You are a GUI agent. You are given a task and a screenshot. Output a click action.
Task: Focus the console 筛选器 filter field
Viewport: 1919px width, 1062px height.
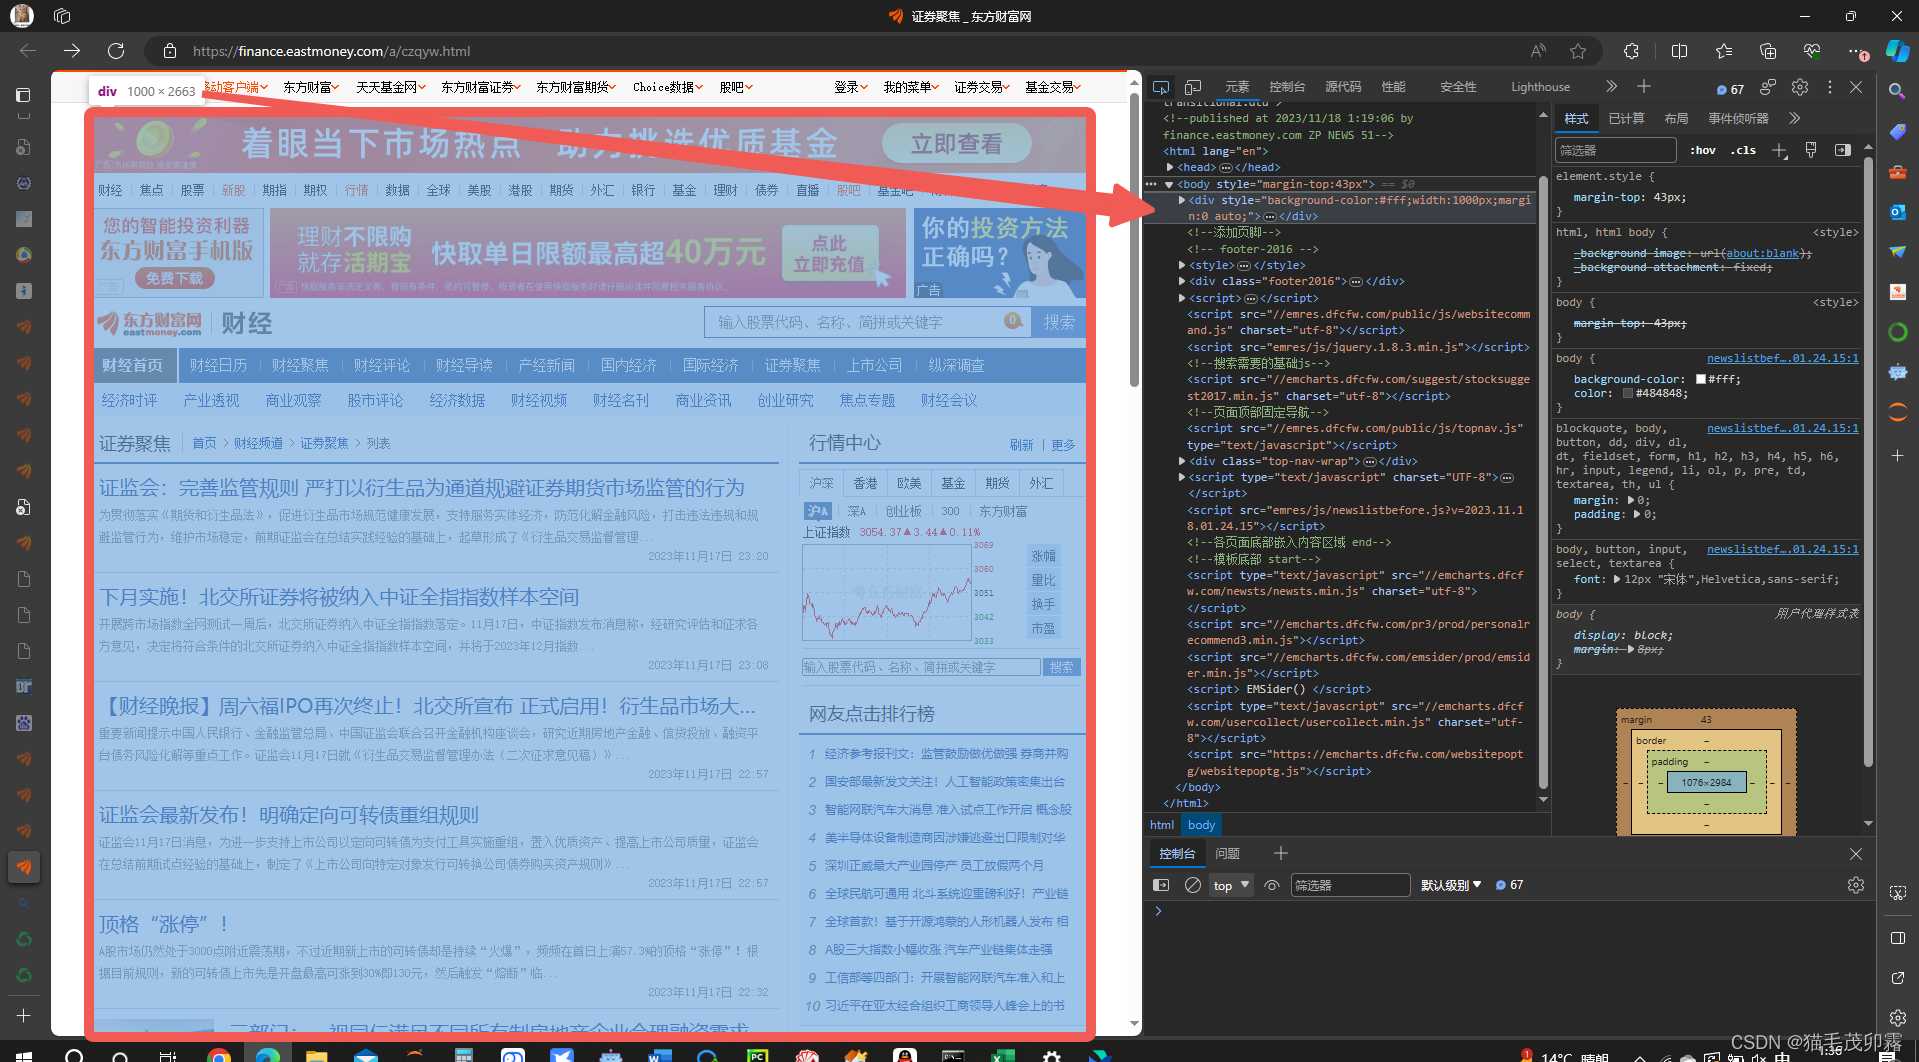(x=1350, y=885)
